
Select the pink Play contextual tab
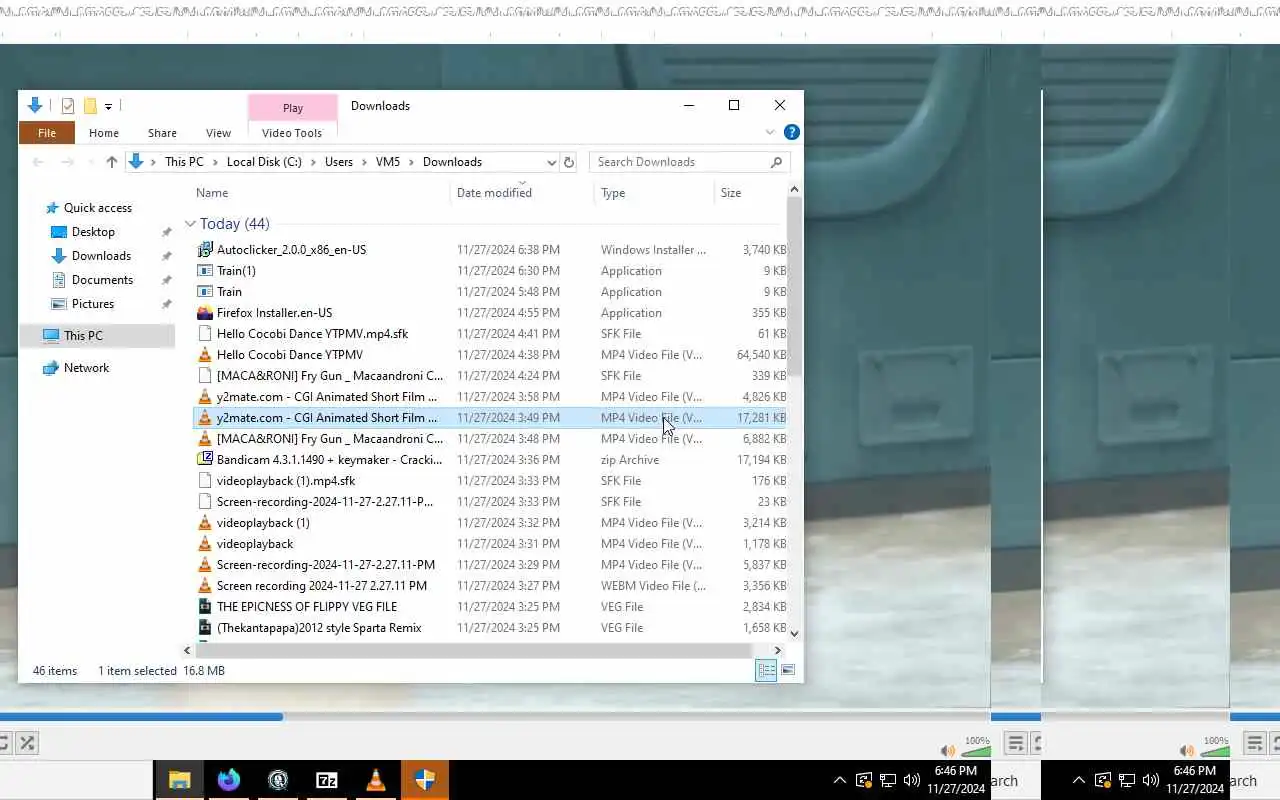pyautogui.click(x=293, y=108)
